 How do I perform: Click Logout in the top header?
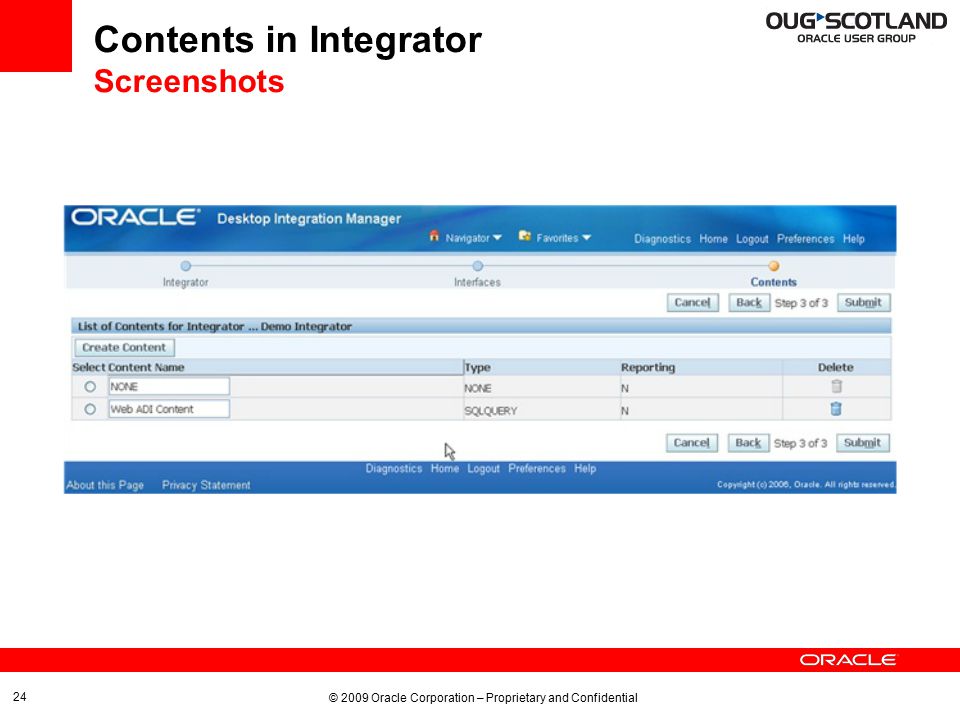[752, 239]
